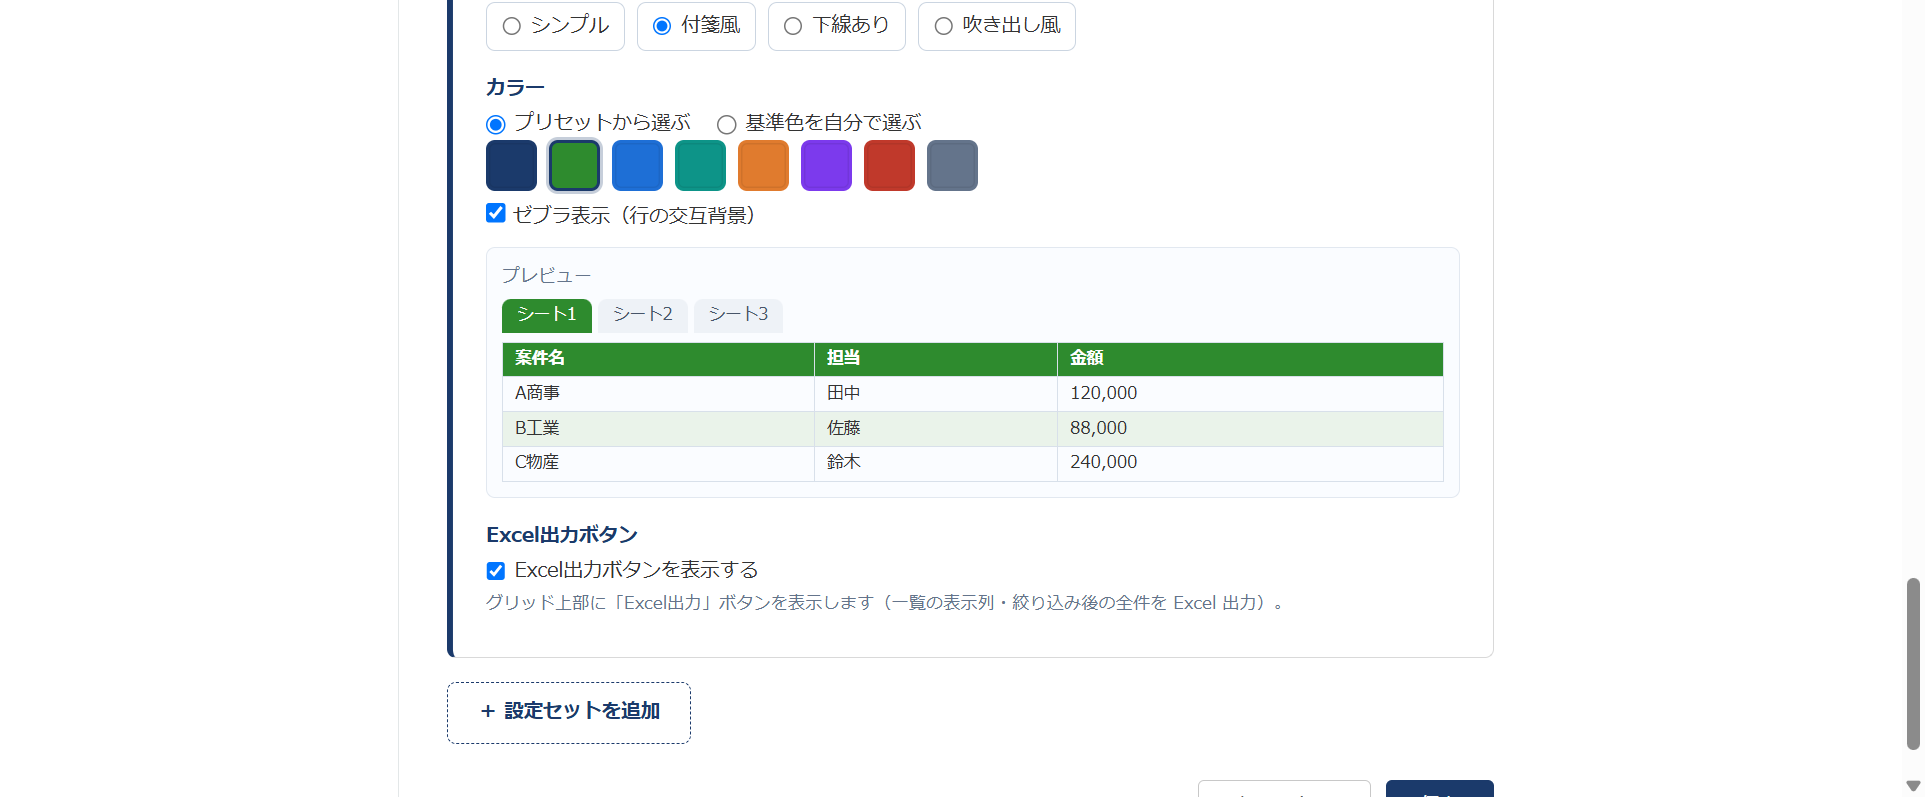
Task: Click the 佐藤 cell in preview table
Action: click(x=936, y=429)
